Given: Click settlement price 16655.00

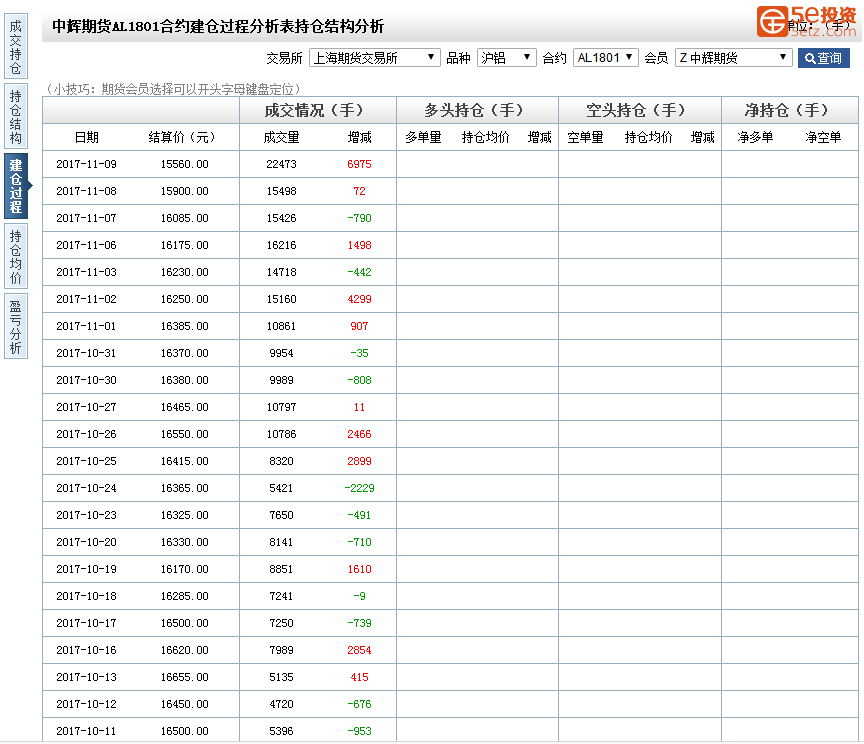Looking at the screenshot, I should [x=185, y=677].
